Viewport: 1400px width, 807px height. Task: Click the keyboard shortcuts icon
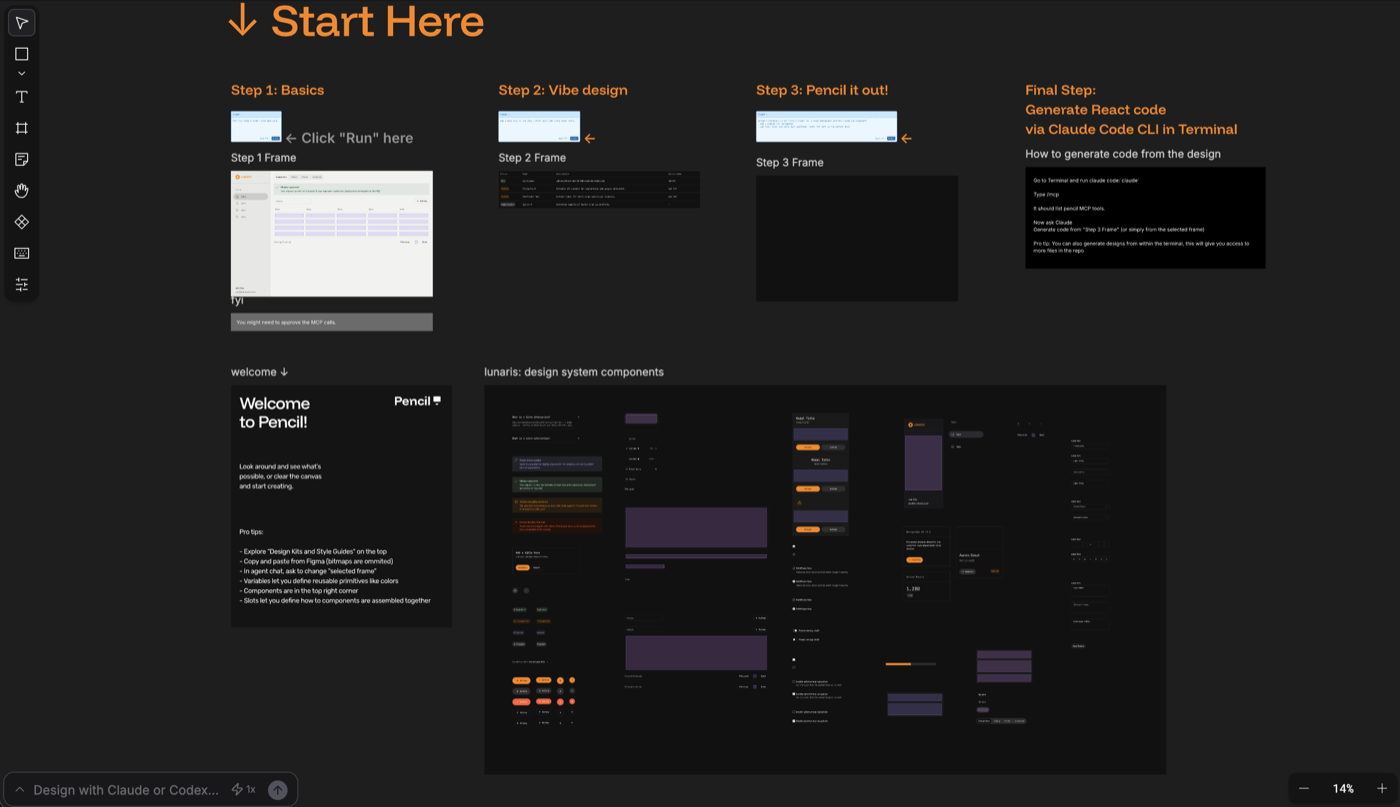[x=22, y=254]
